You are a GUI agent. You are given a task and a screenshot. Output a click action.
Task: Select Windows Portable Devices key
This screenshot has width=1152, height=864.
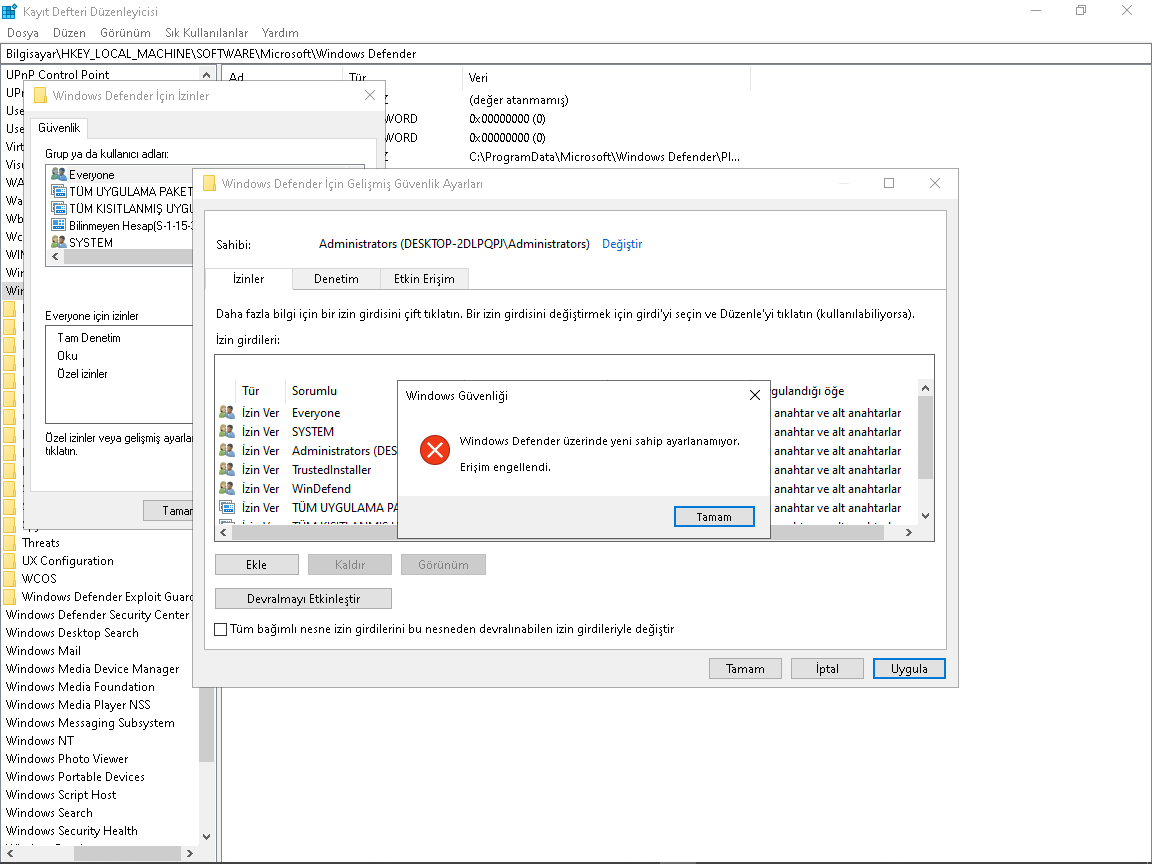tap(75, 777)
